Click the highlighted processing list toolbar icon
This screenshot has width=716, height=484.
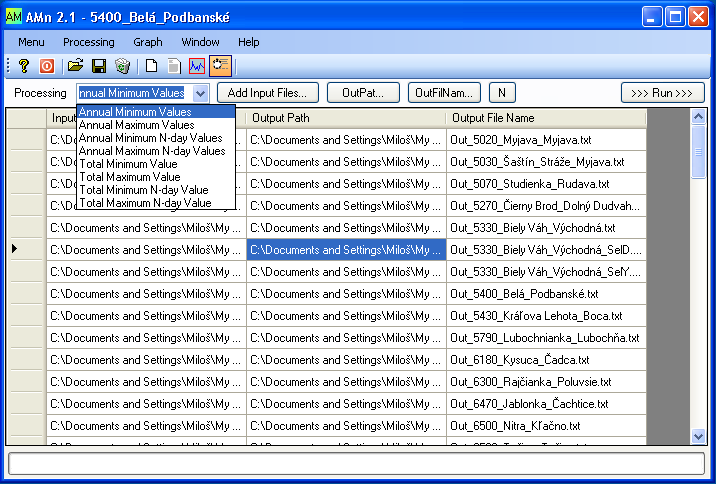[x=221, y=66]
